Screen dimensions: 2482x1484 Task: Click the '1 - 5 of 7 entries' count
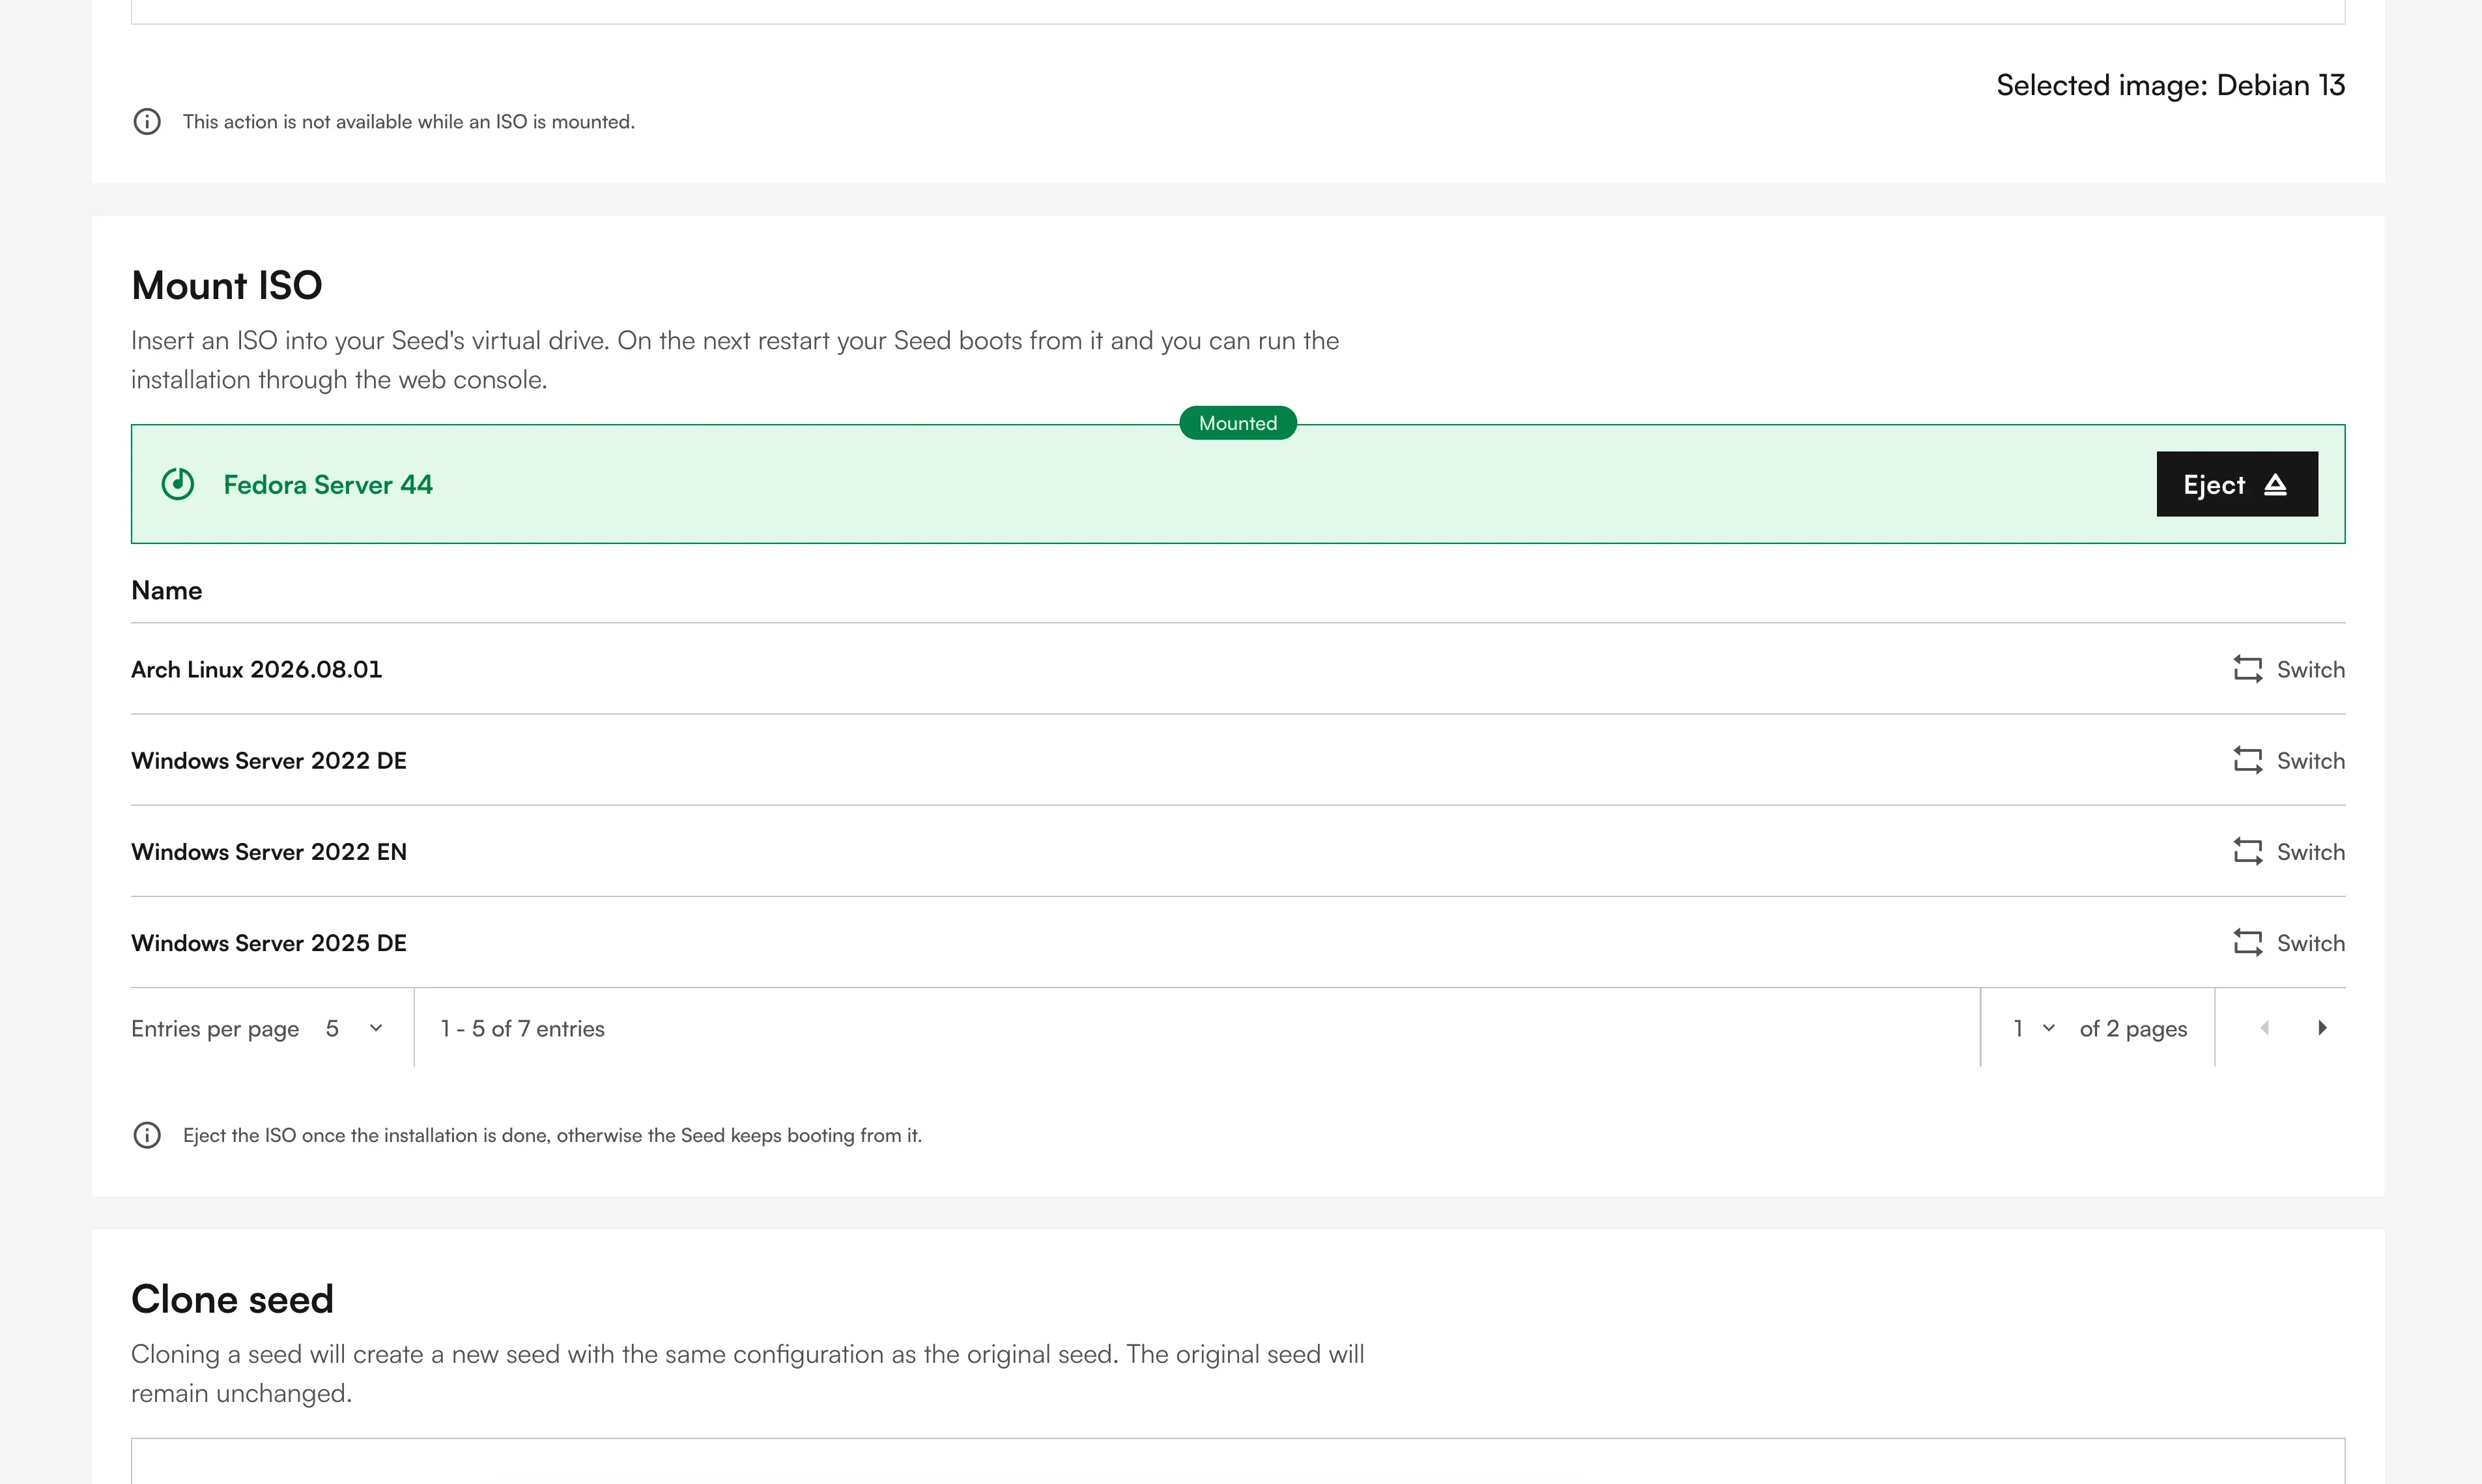point(523,1028)
